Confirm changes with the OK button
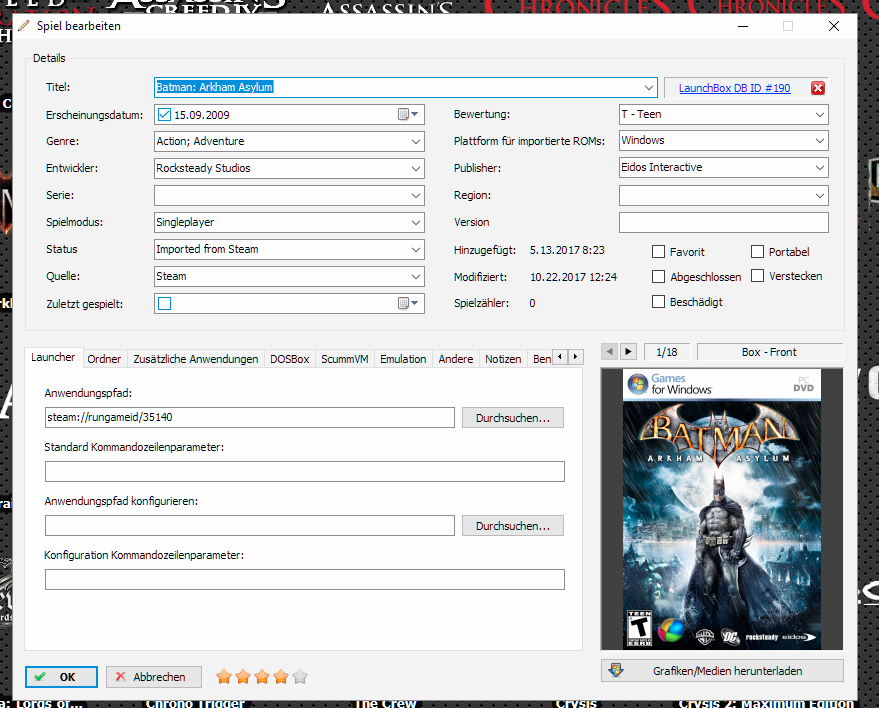This screenshot has height=708, width=879. (x=61, y=677)
